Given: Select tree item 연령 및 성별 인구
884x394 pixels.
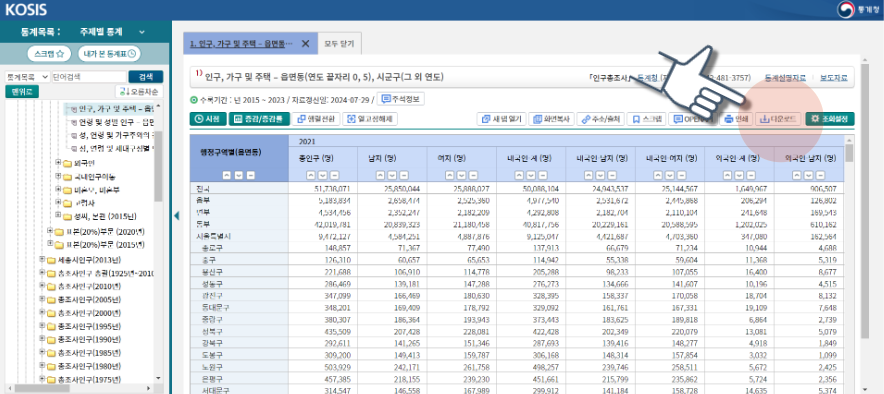Looking at the screenshot, I should 117,122.
